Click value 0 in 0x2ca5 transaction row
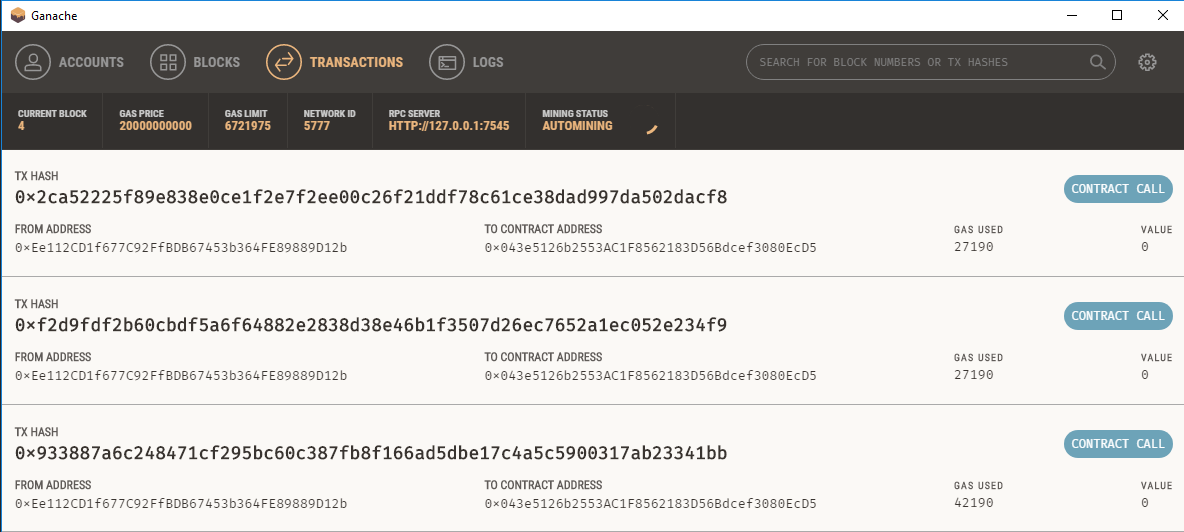Screen dimensions: 1184x532 1145,248
